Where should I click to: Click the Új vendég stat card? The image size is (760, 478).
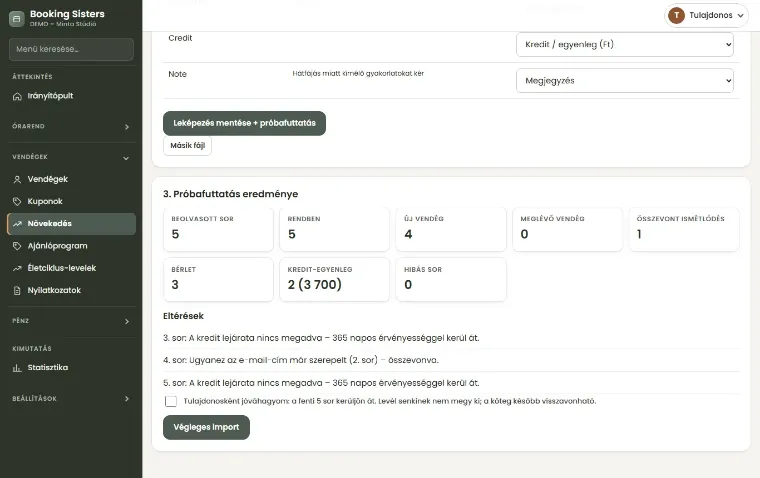coord(451,229)
